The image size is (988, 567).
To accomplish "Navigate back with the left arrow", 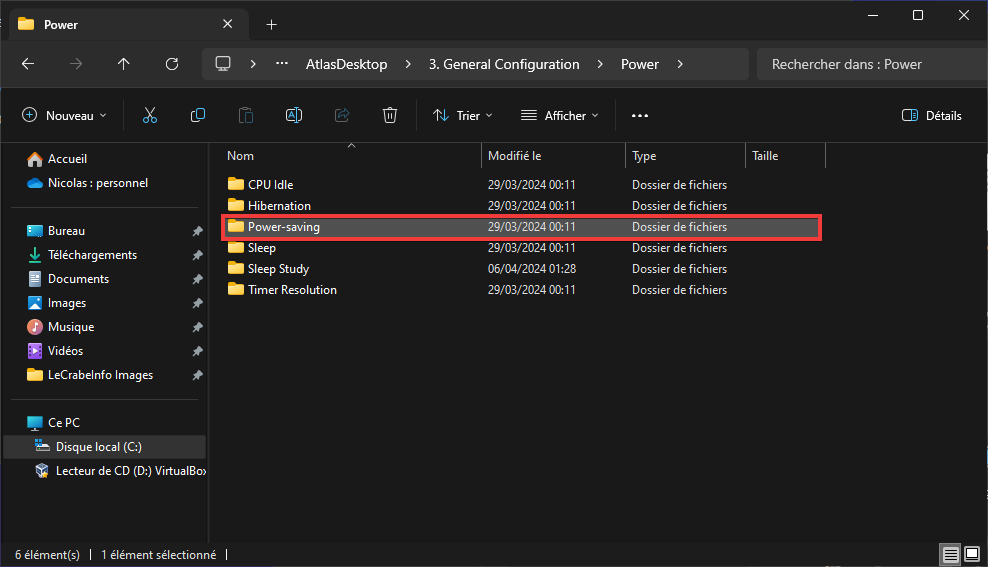I will [x=28, y=64].
